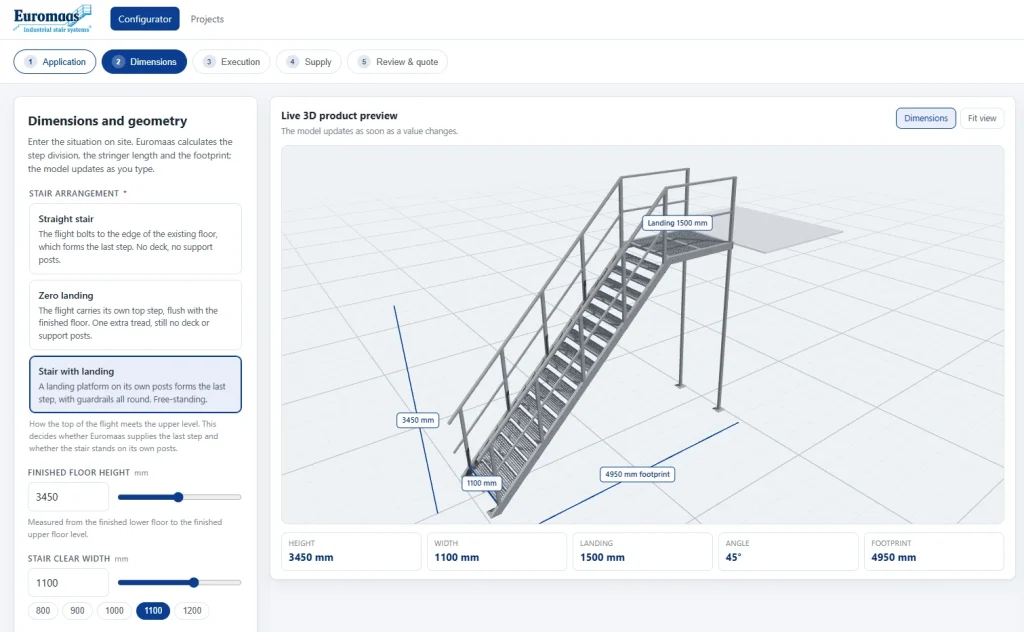This screenshot has height=632, width=1024.
Task: Click the Landing 1500 mm label in the model
Action: (677, 223)
